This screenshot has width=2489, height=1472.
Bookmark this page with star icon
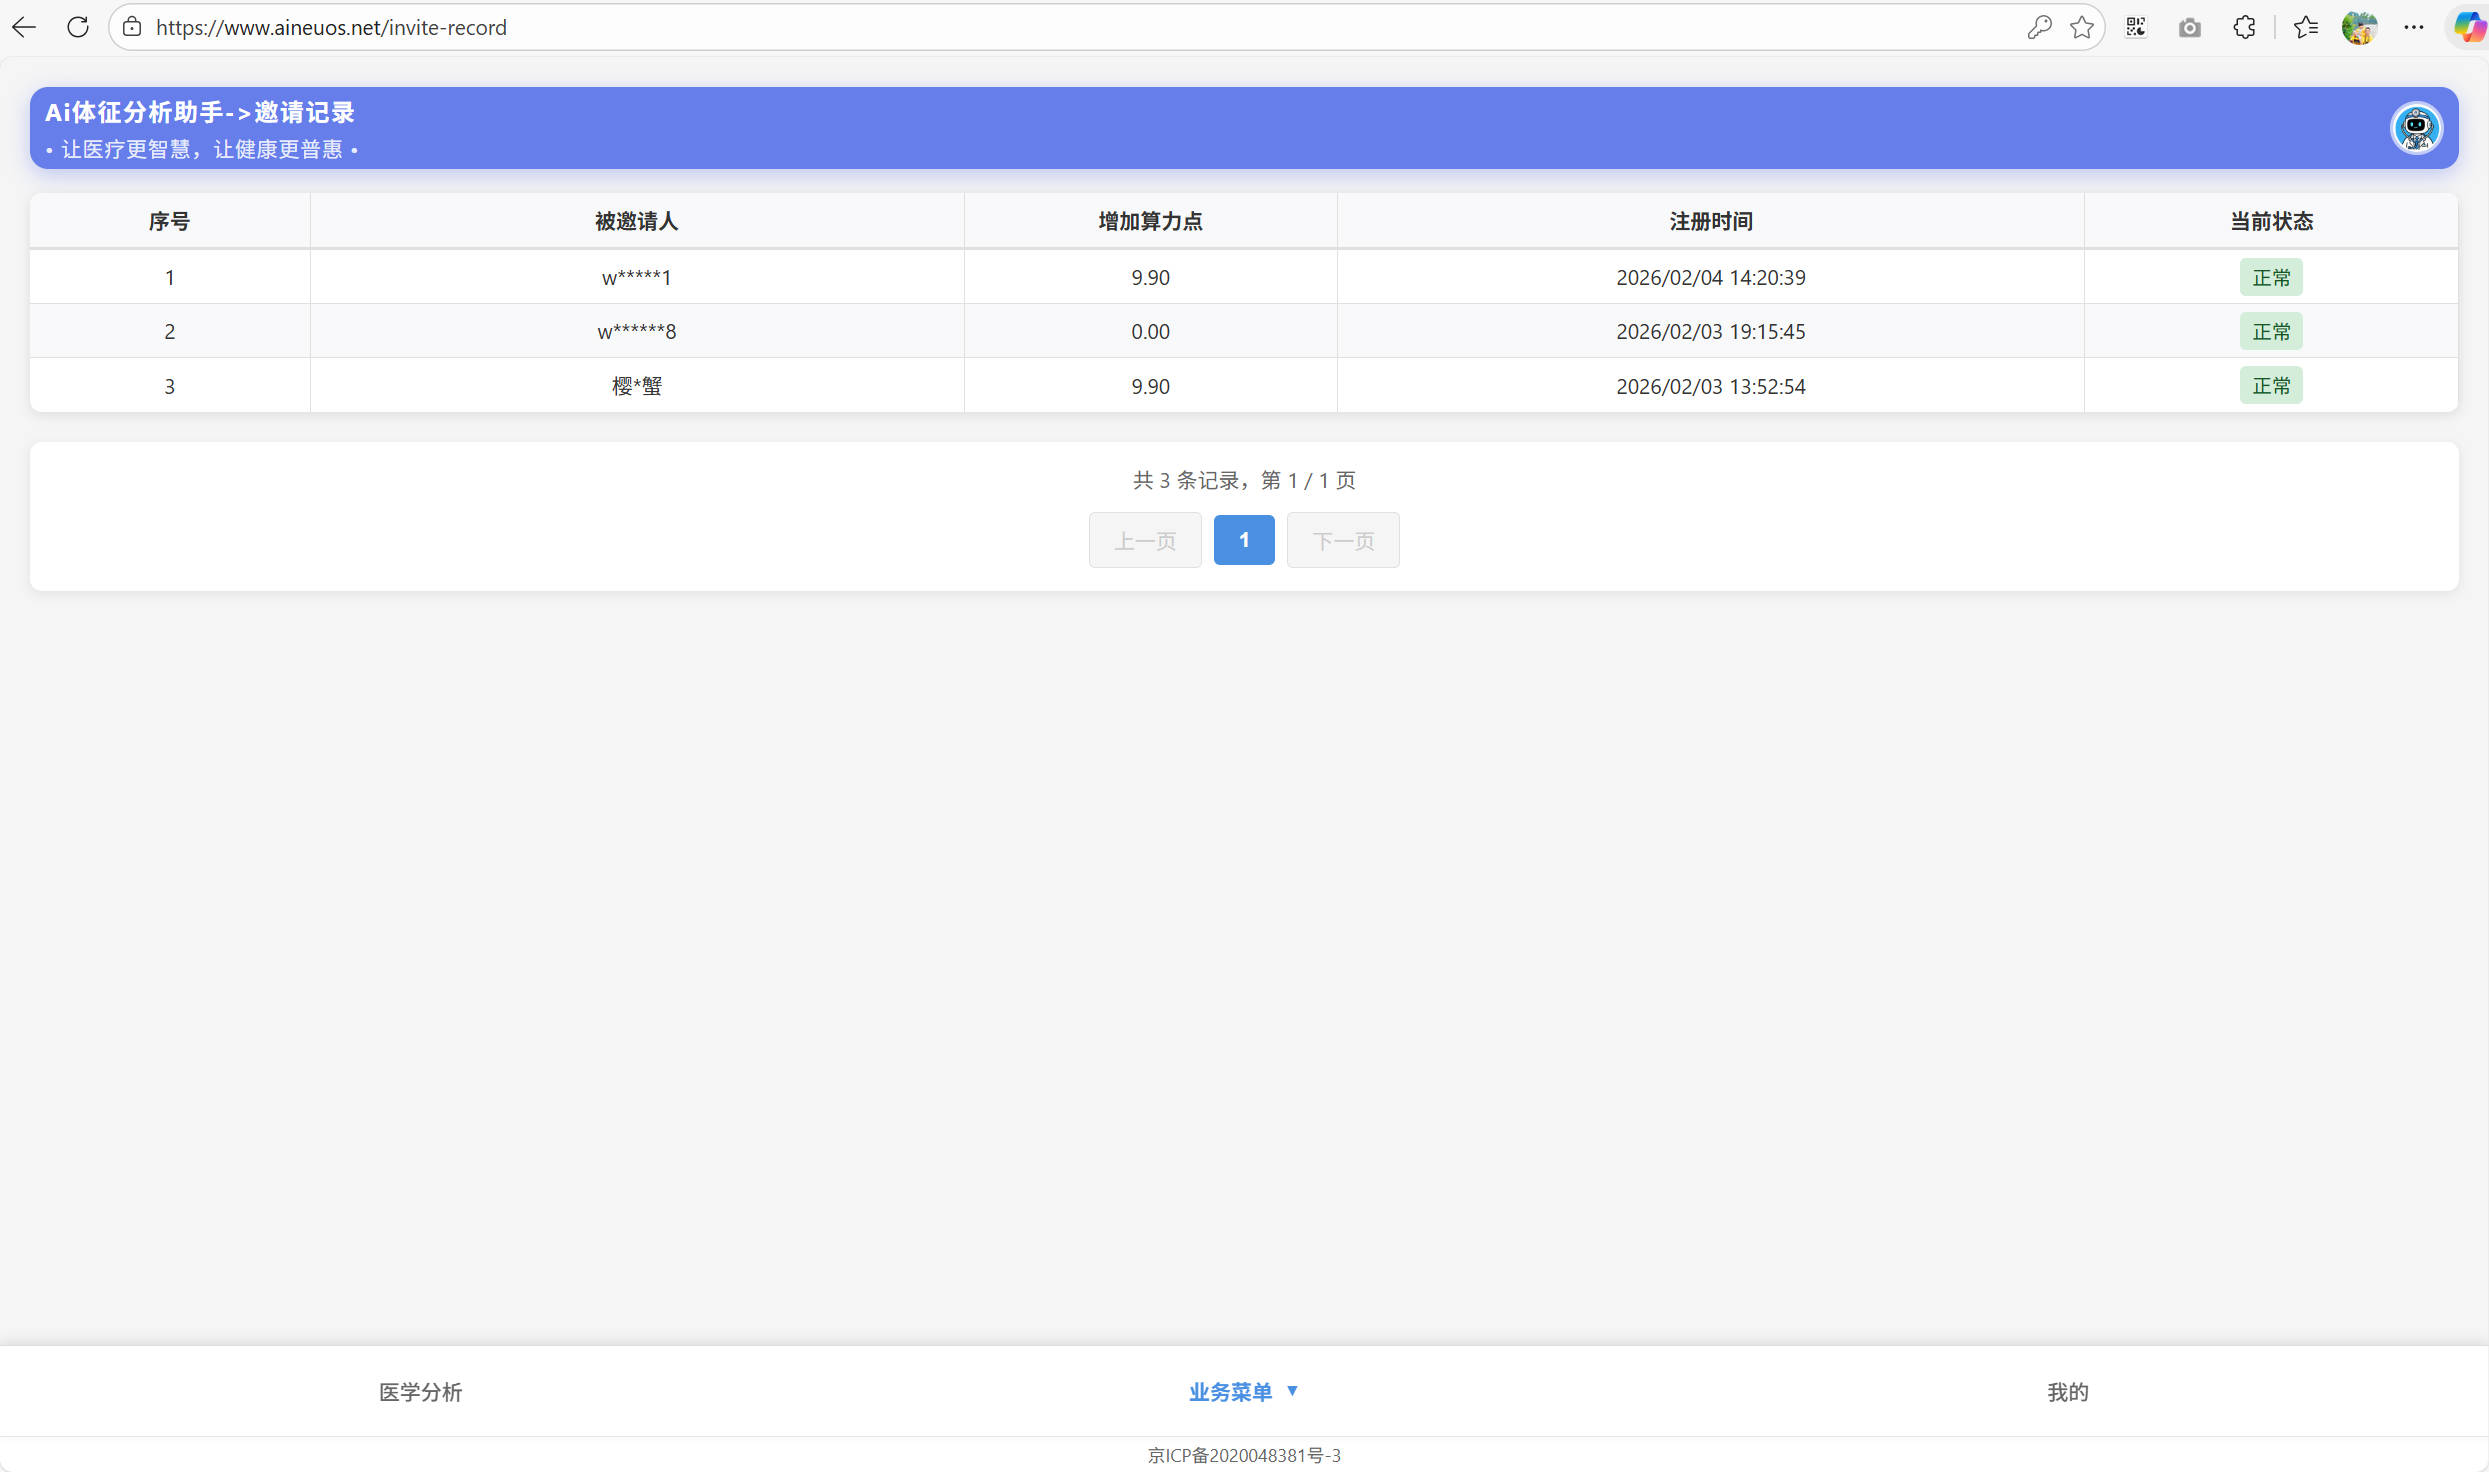[x=2082, y=28]
